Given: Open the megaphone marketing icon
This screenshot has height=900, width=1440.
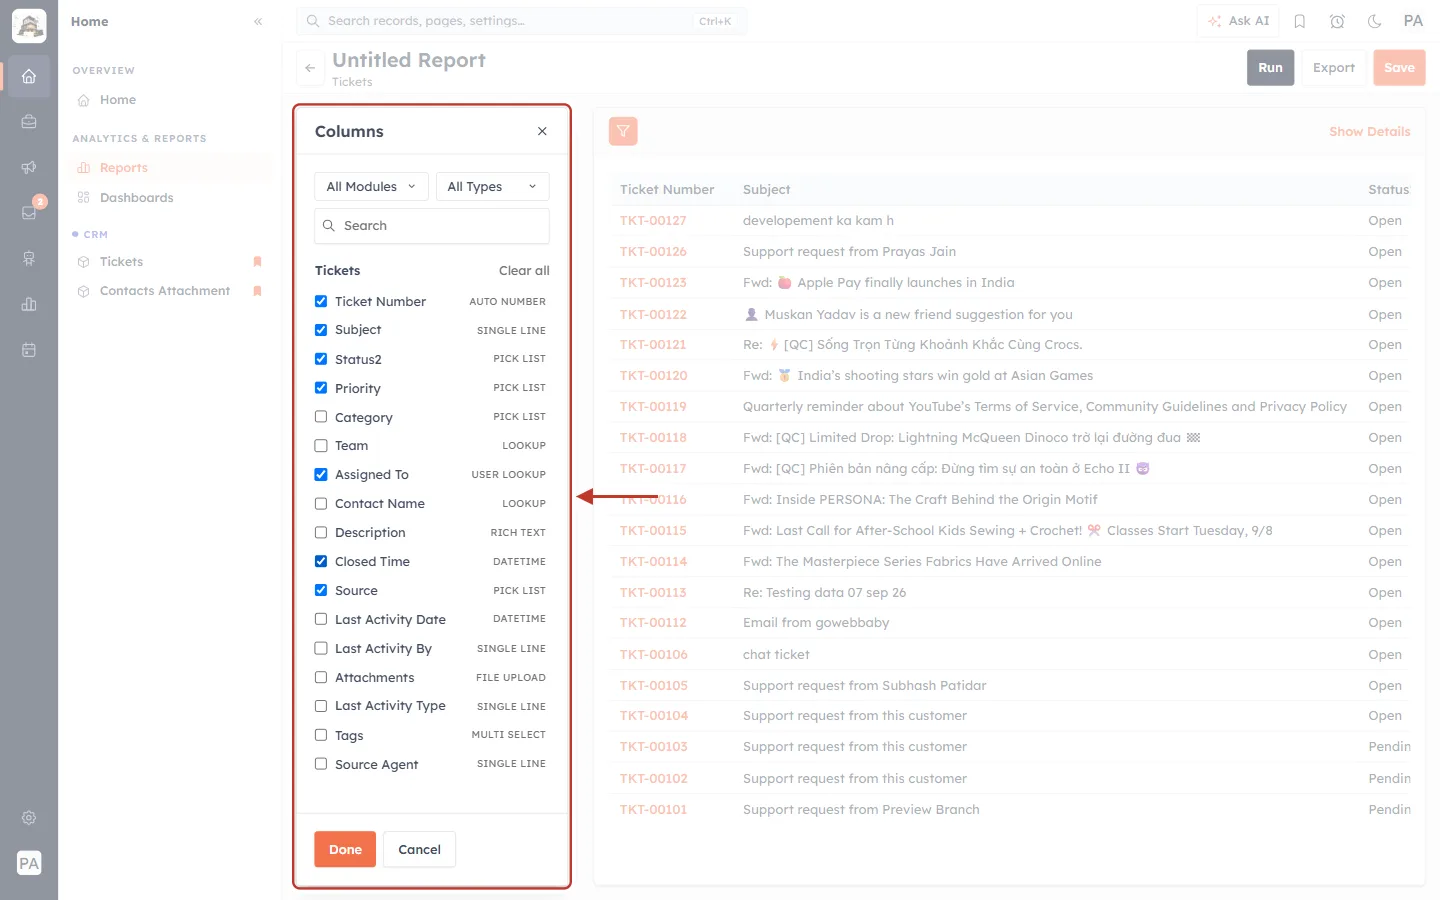Looking at the screenshot, I should pos(29,167).
